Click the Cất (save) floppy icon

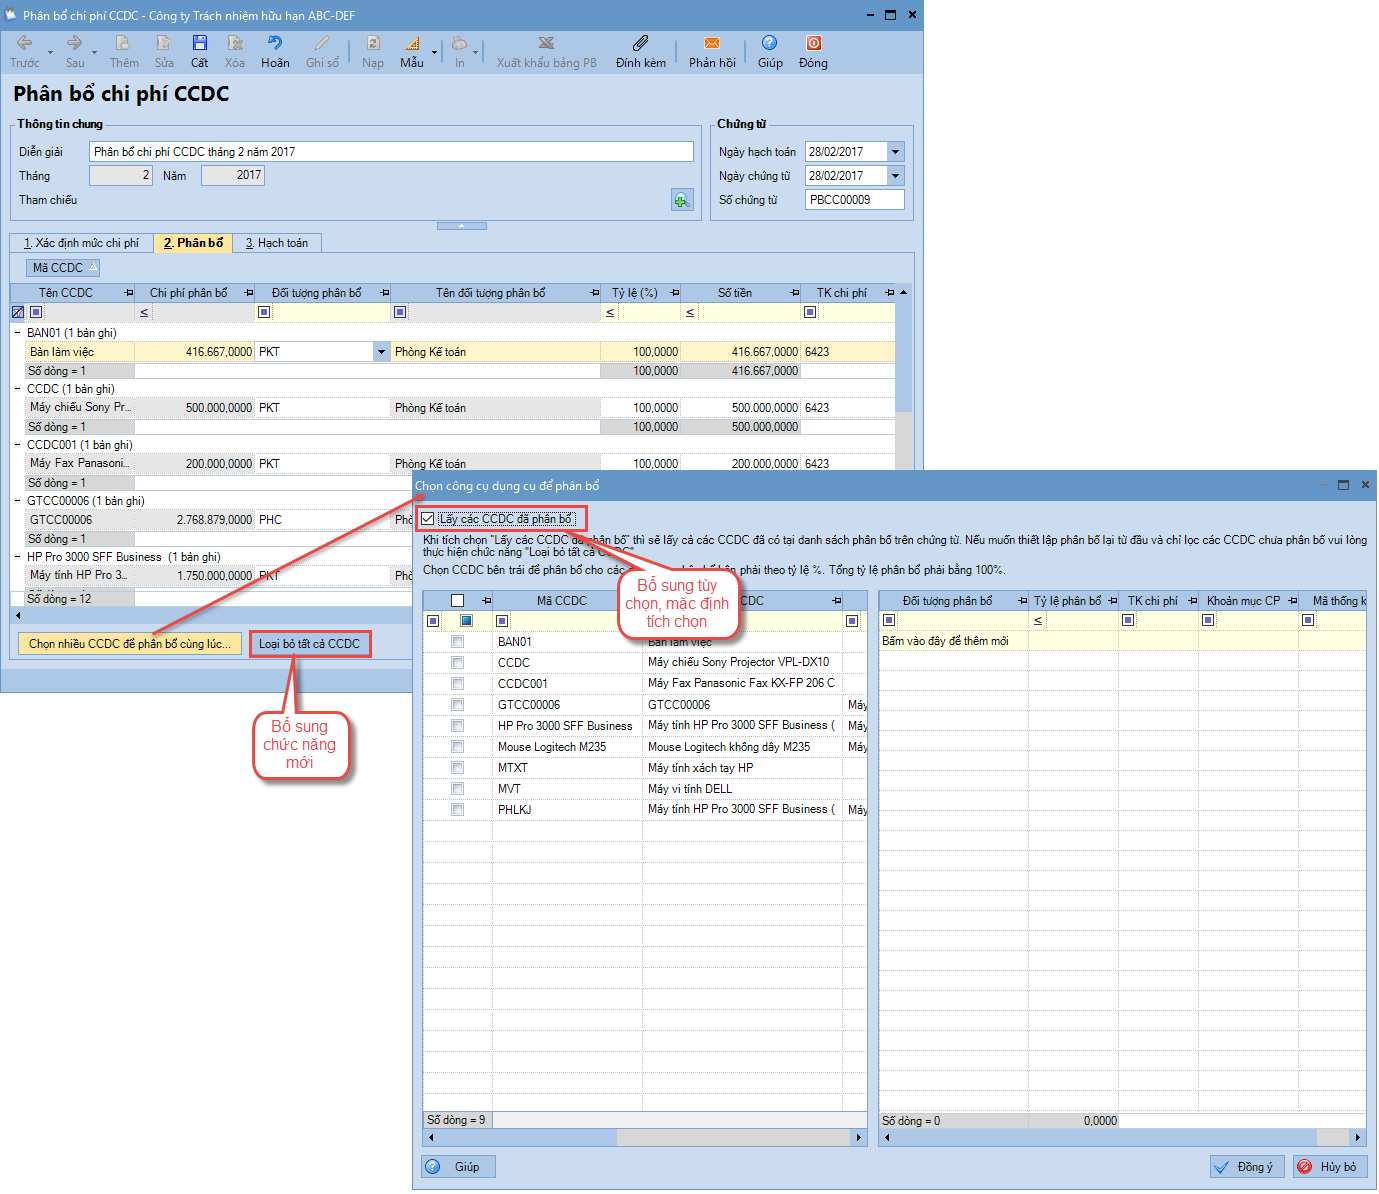pyautogui.click(x=200, y=43)
